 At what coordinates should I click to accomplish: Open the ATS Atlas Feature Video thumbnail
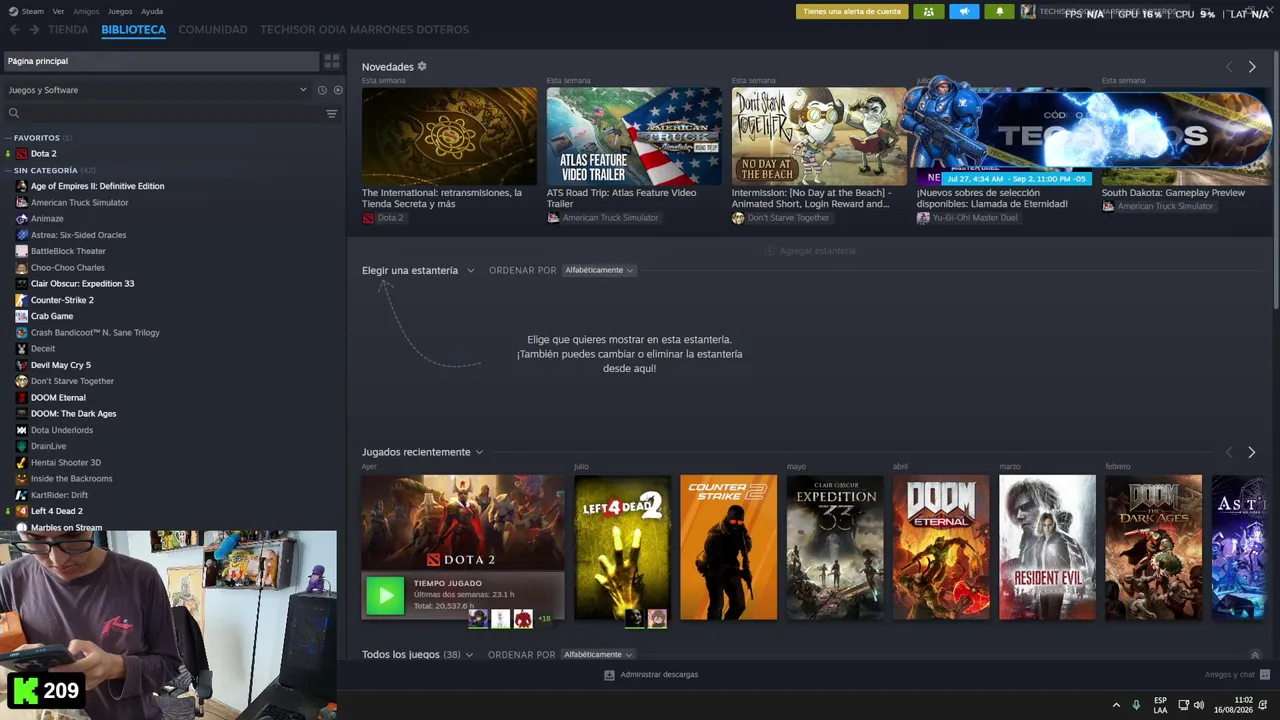coord(634,136)
